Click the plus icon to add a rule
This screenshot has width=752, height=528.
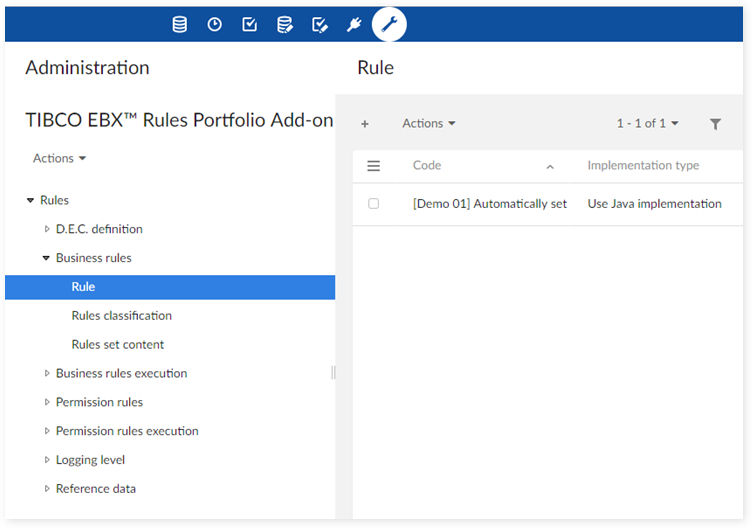(365, 124)
